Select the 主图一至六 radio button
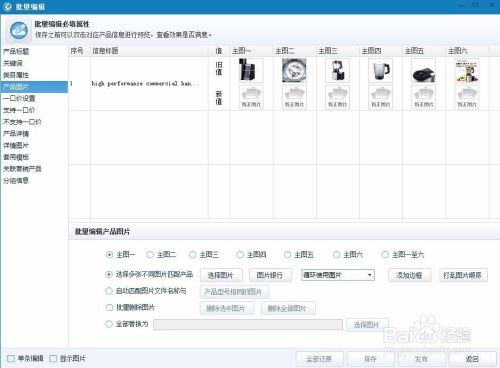 (385, 255)
